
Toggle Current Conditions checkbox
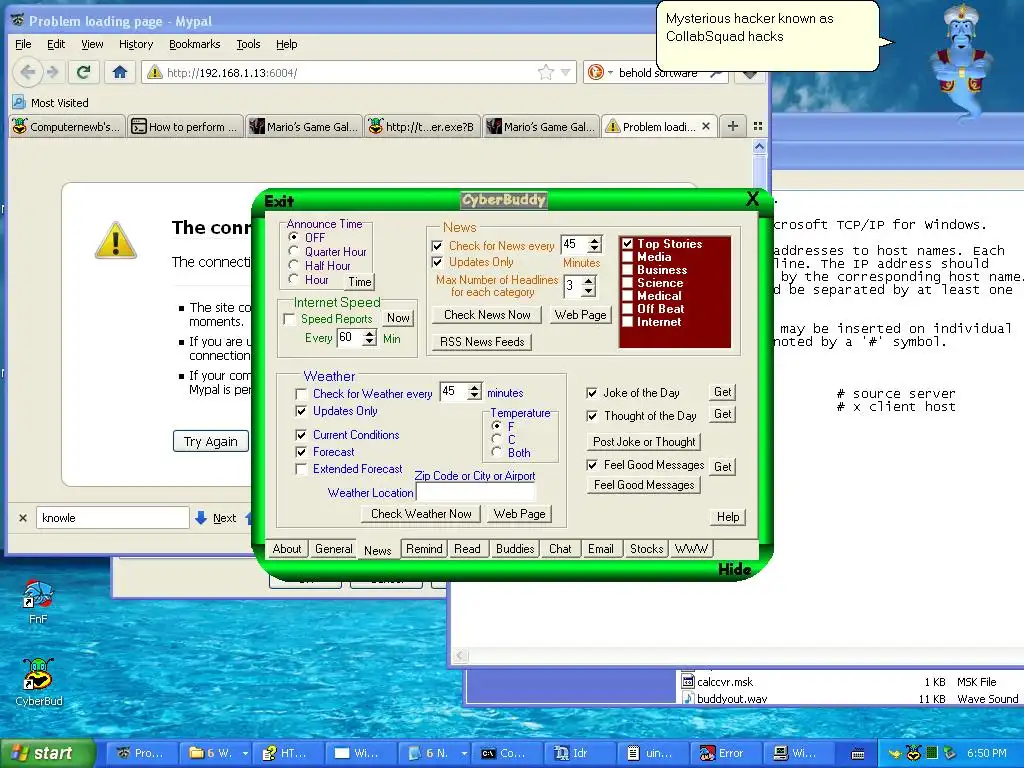point(301,435)
